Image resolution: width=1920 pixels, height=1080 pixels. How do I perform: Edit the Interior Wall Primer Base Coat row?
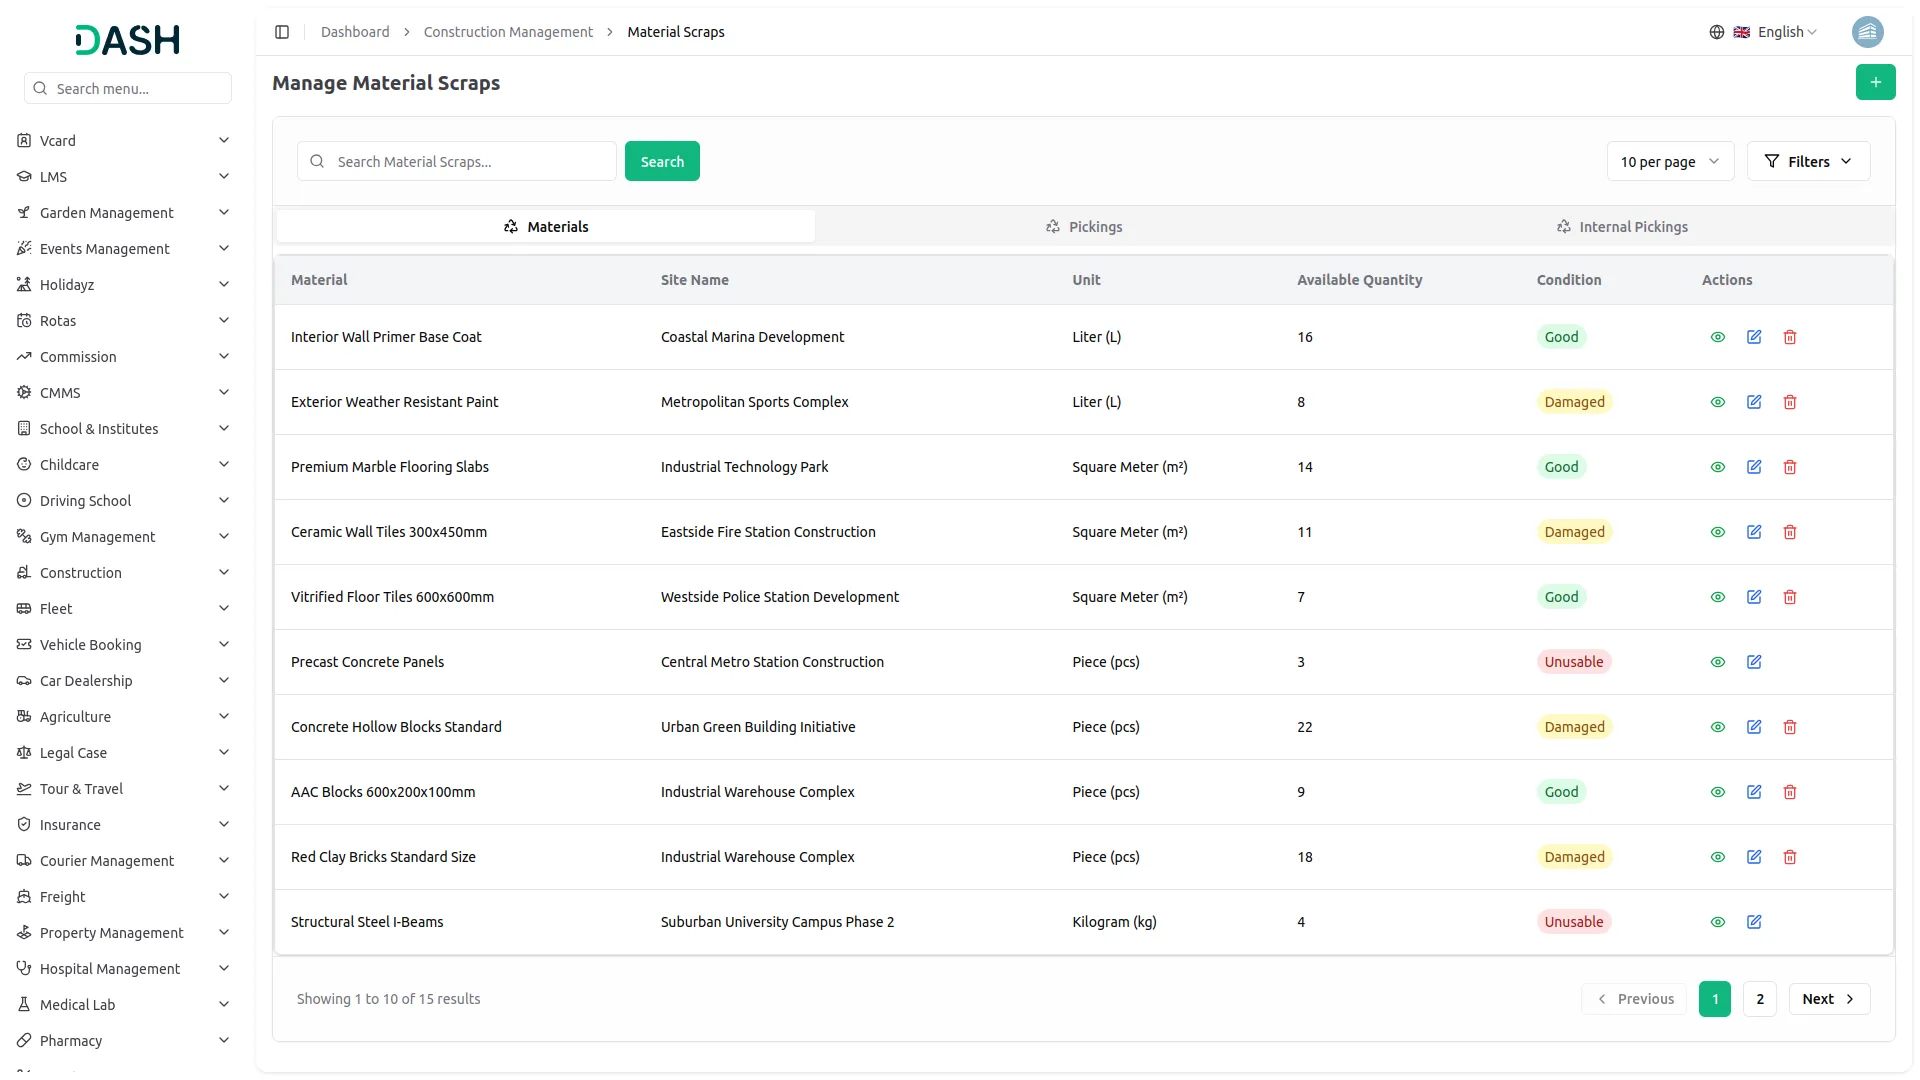(x=1754, y=337)
